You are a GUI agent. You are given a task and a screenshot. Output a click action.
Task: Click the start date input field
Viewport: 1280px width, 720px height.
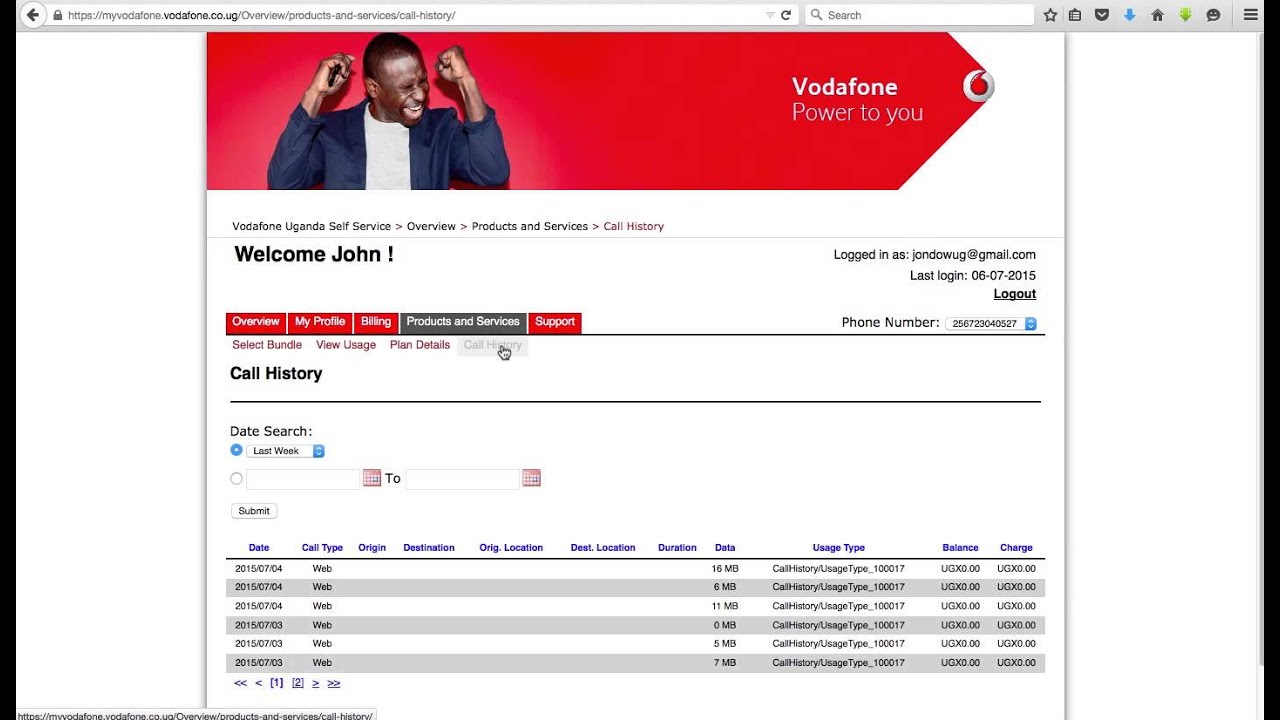point(303,479)
